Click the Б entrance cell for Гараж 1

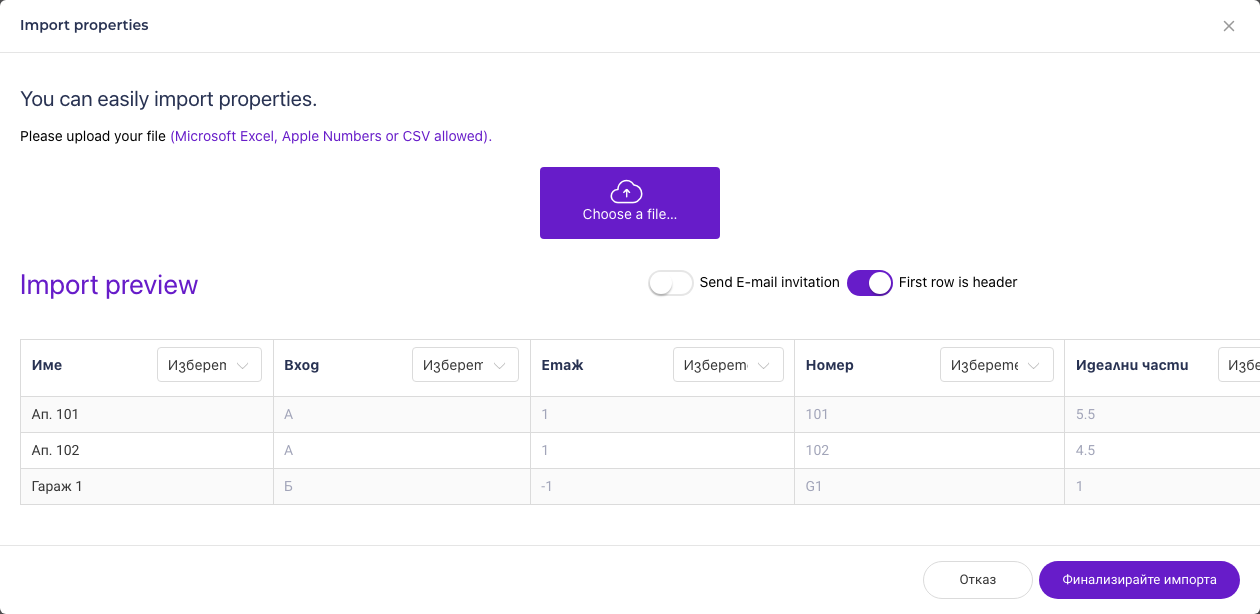coord(402,486)
